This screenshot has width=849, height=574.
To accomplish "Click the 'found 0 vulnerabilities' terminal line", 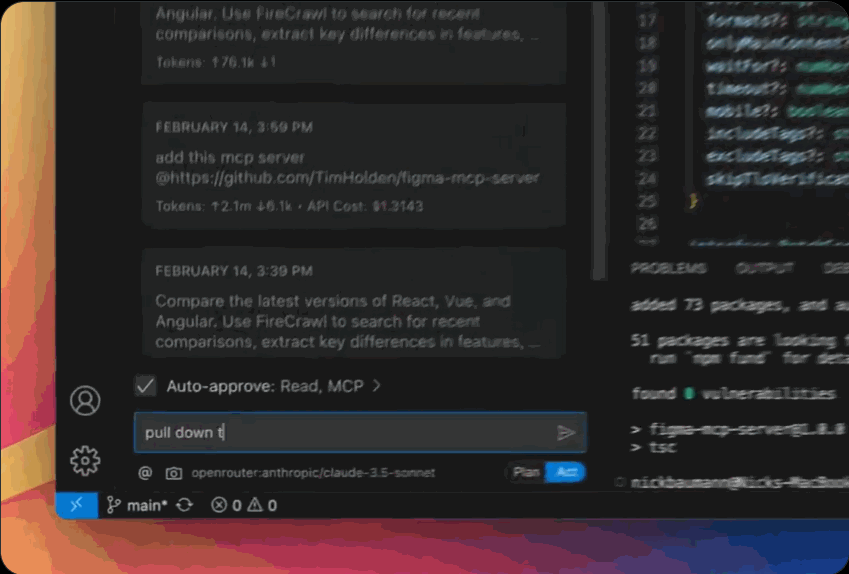I will click(733, 394).
